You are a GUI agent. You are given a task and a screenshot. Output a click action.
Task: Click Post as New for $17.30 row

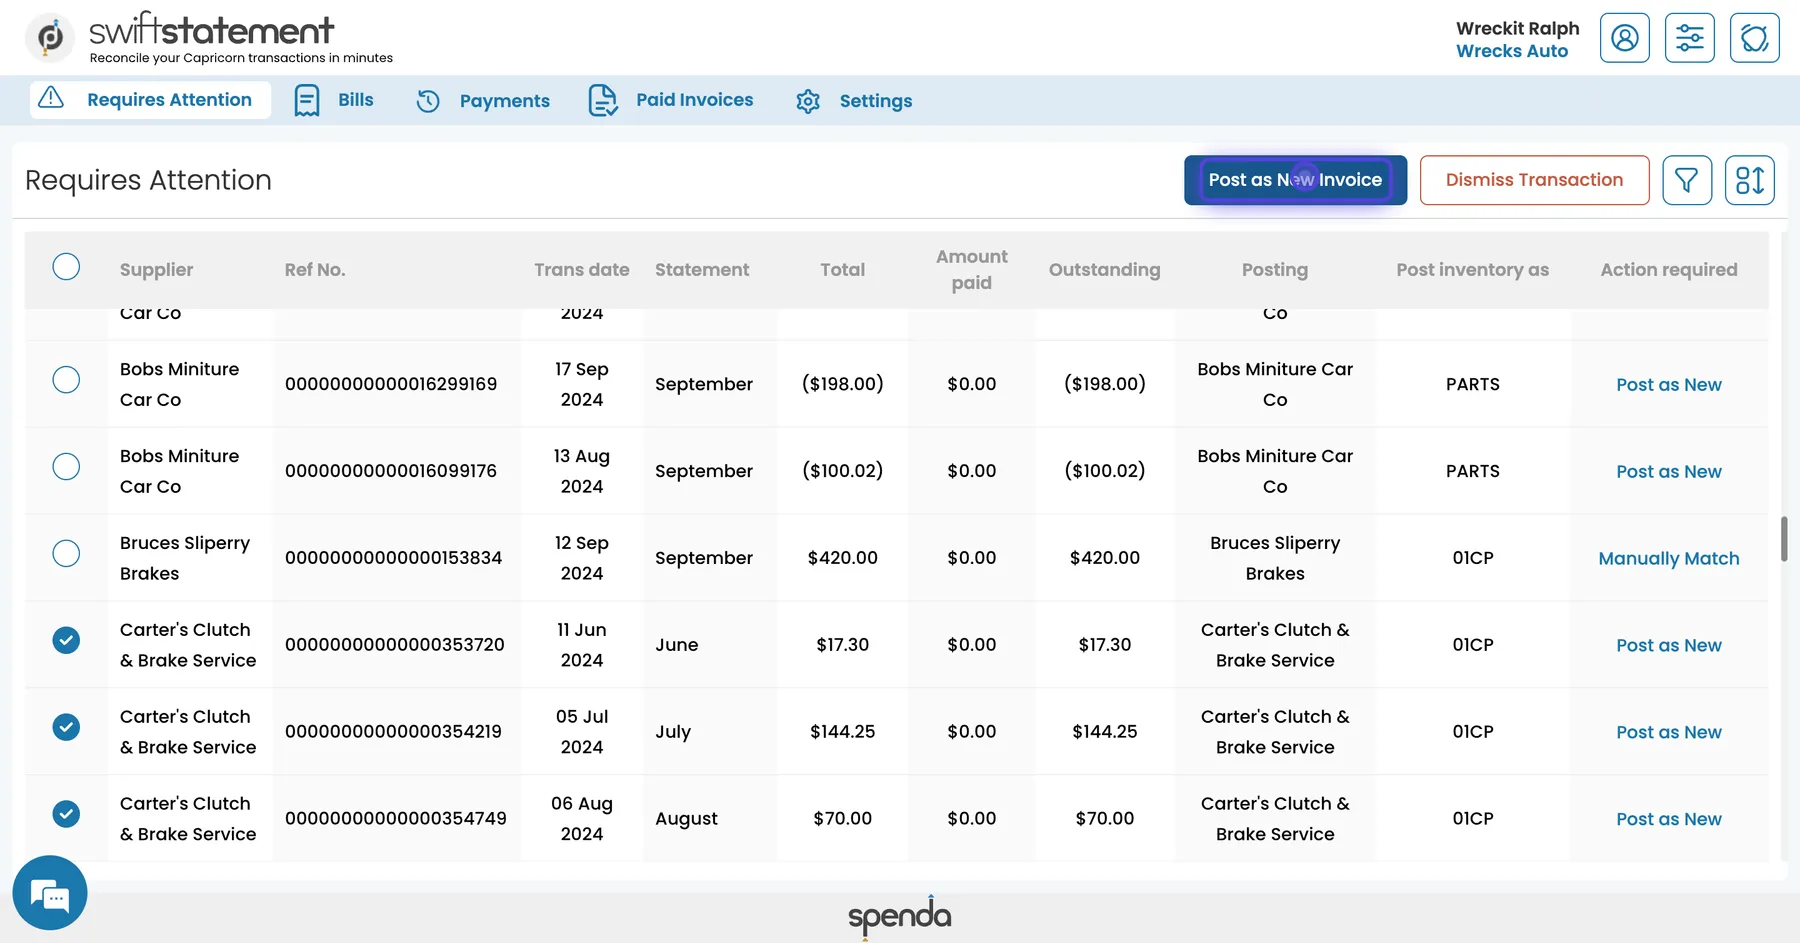1669,646
